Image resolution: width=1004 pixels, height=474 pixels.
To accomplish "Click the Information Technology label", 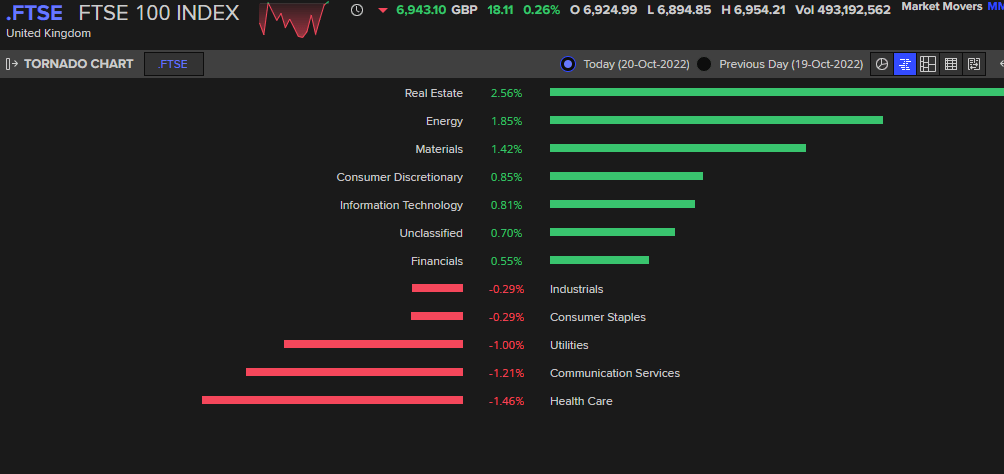I will pyautogui.click(x=401, y=205).
